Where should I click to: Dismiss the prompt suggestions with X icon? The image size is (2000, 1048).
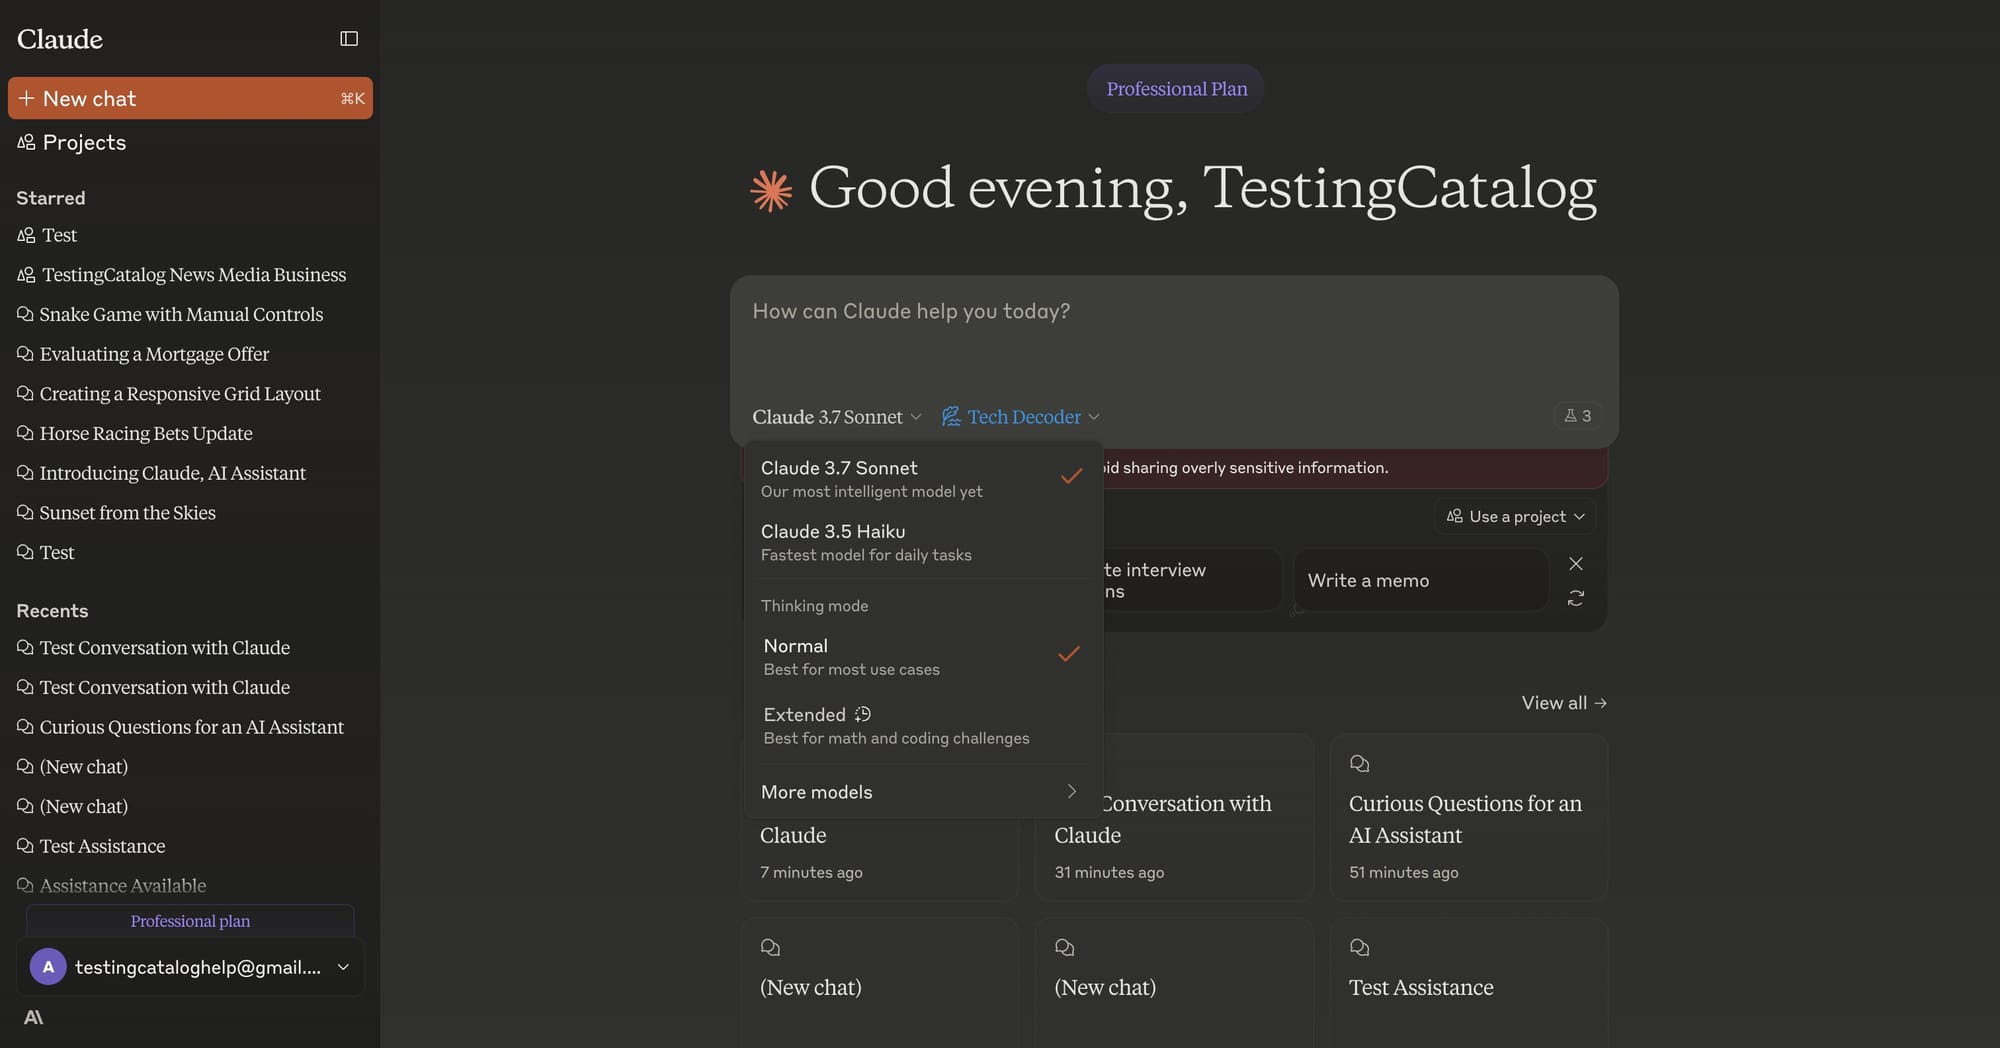click(x=1576, y=564)
